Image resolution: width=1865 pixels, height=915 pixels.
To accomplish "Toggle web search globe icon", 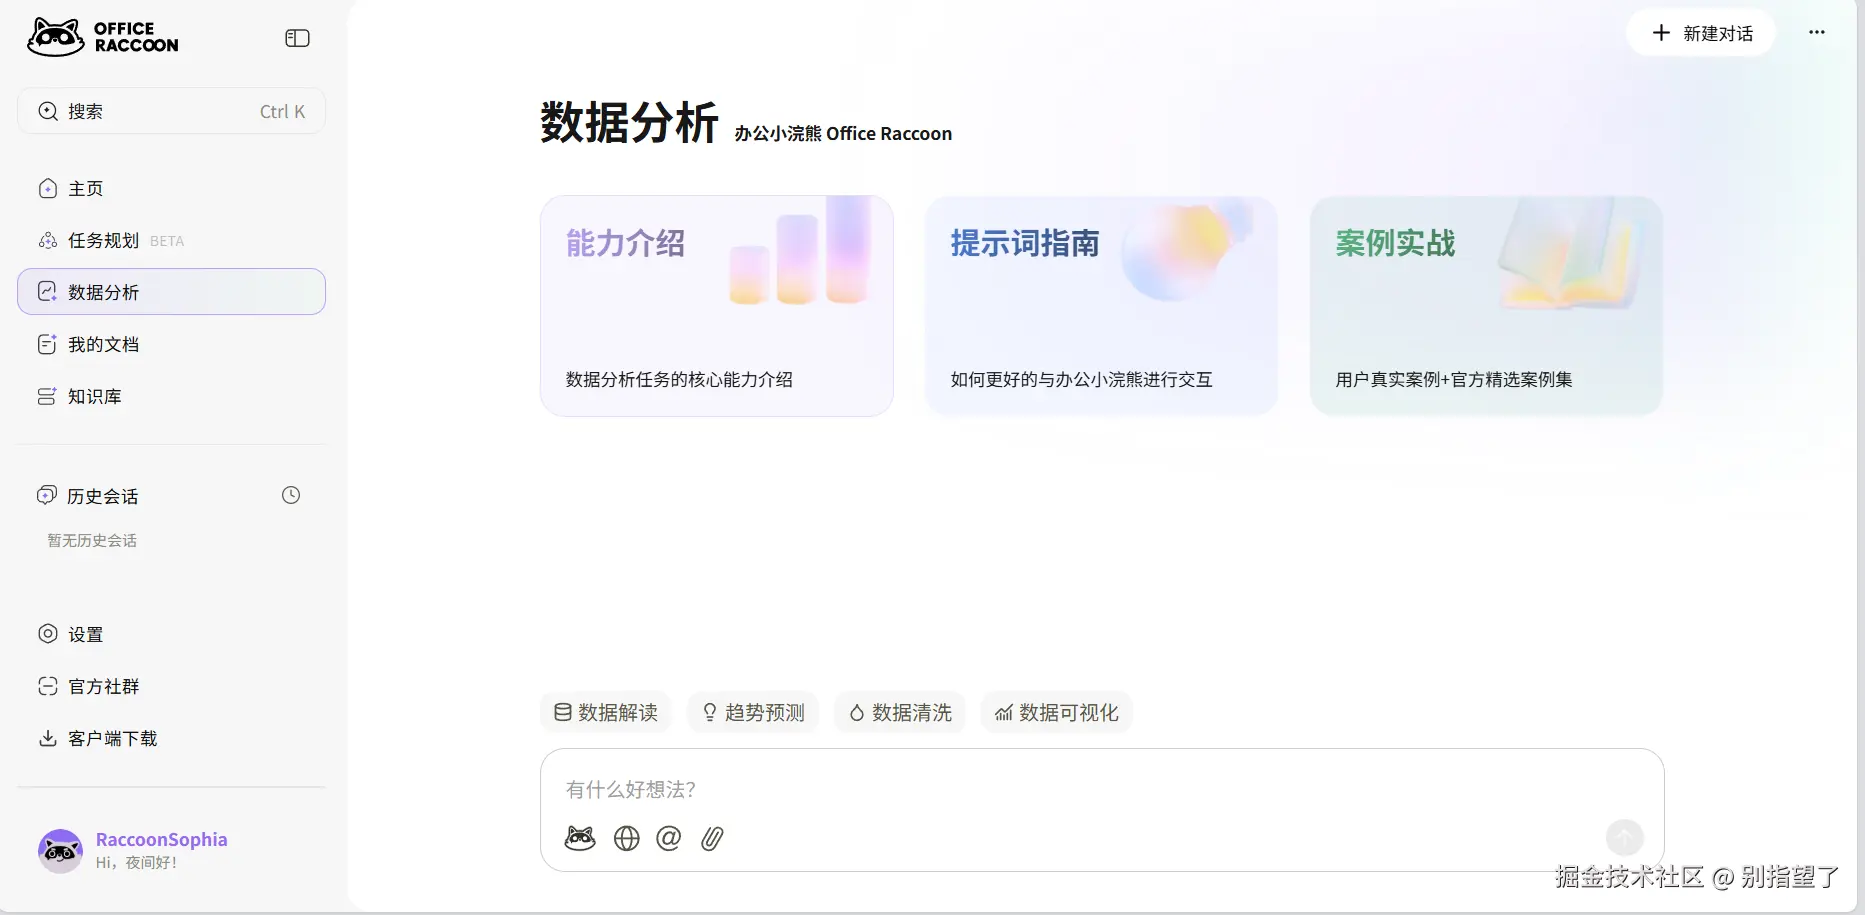I will [627, 838].
